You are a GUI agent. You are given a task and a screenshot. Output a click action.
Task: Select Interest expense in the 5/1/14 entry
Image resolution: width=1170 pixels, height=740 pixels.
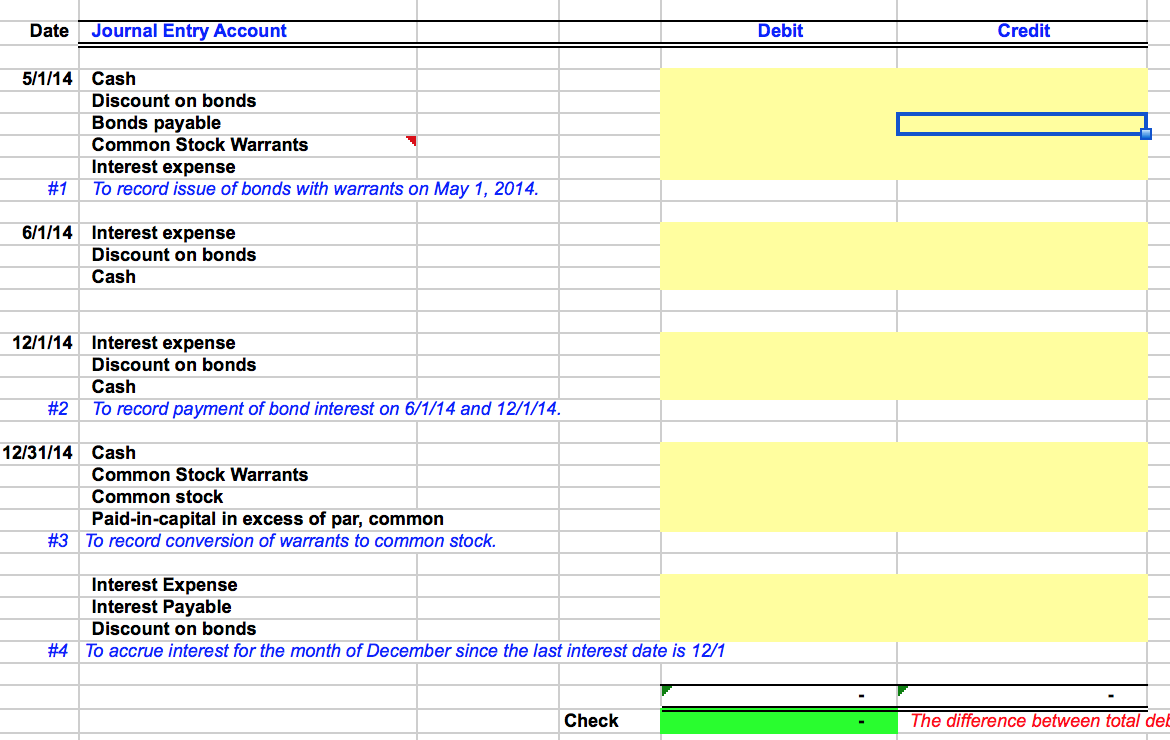click(163, 167)
